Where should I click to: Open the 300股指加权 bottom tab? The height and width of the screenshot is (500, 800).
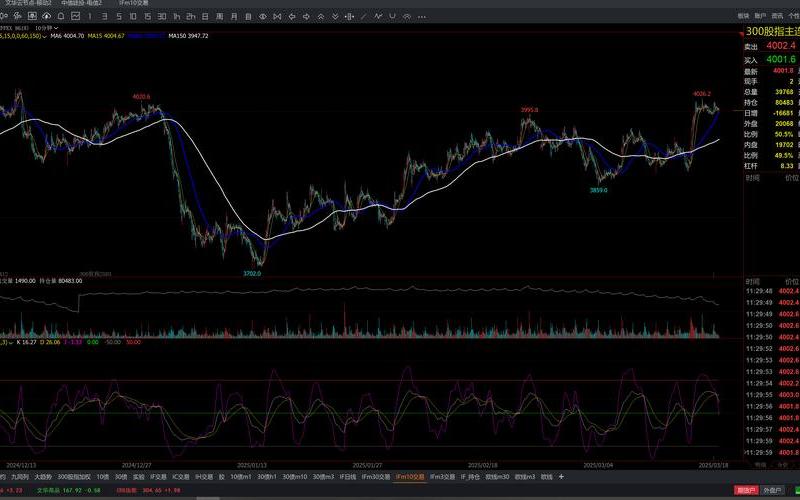coord(73,477)
